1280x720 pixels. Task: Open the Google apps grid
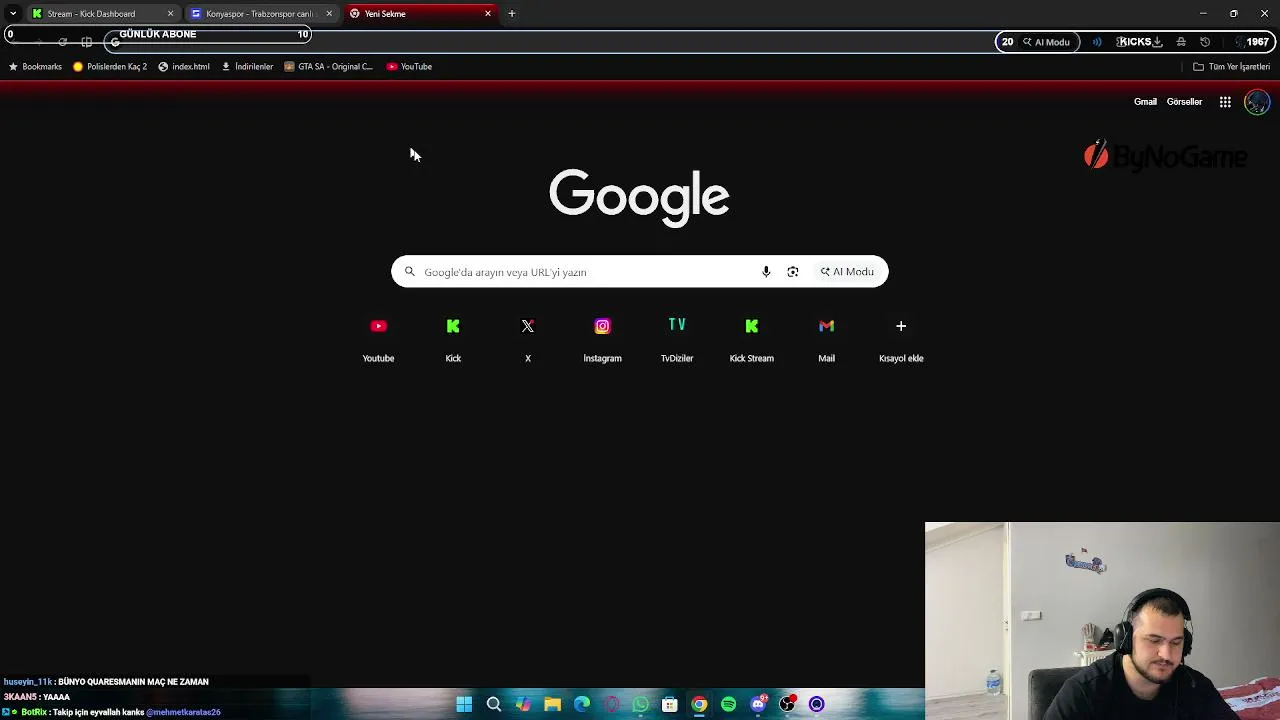pos(1225,102)
